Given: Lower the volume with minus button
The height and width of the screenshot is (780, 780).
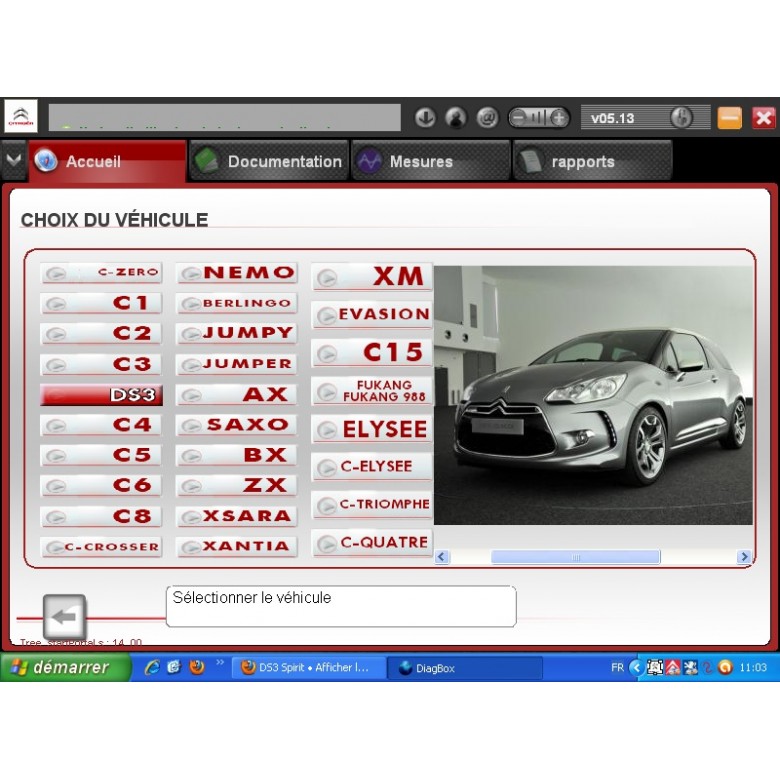Looking at the screenshot, I should 519,118.
